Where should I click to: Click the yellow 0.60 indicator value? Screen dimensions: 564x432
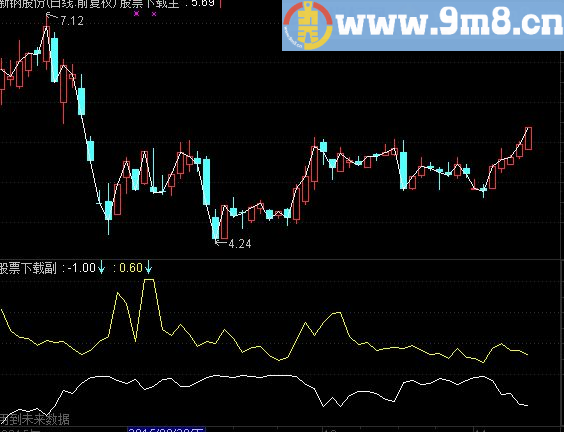click(131, 268)
